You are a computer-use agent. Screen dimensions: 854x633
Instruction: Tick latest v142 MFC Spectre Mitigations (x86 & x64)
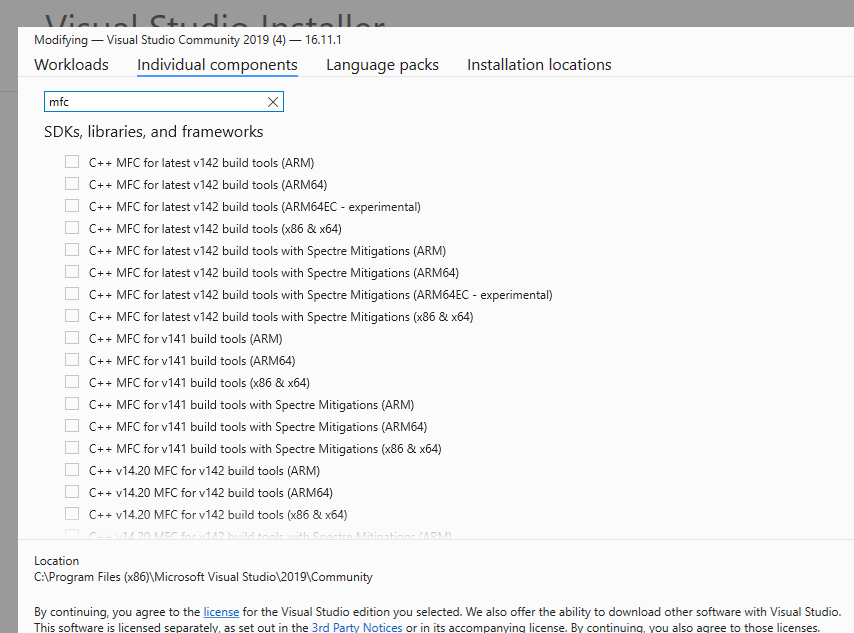click(72, 316)
